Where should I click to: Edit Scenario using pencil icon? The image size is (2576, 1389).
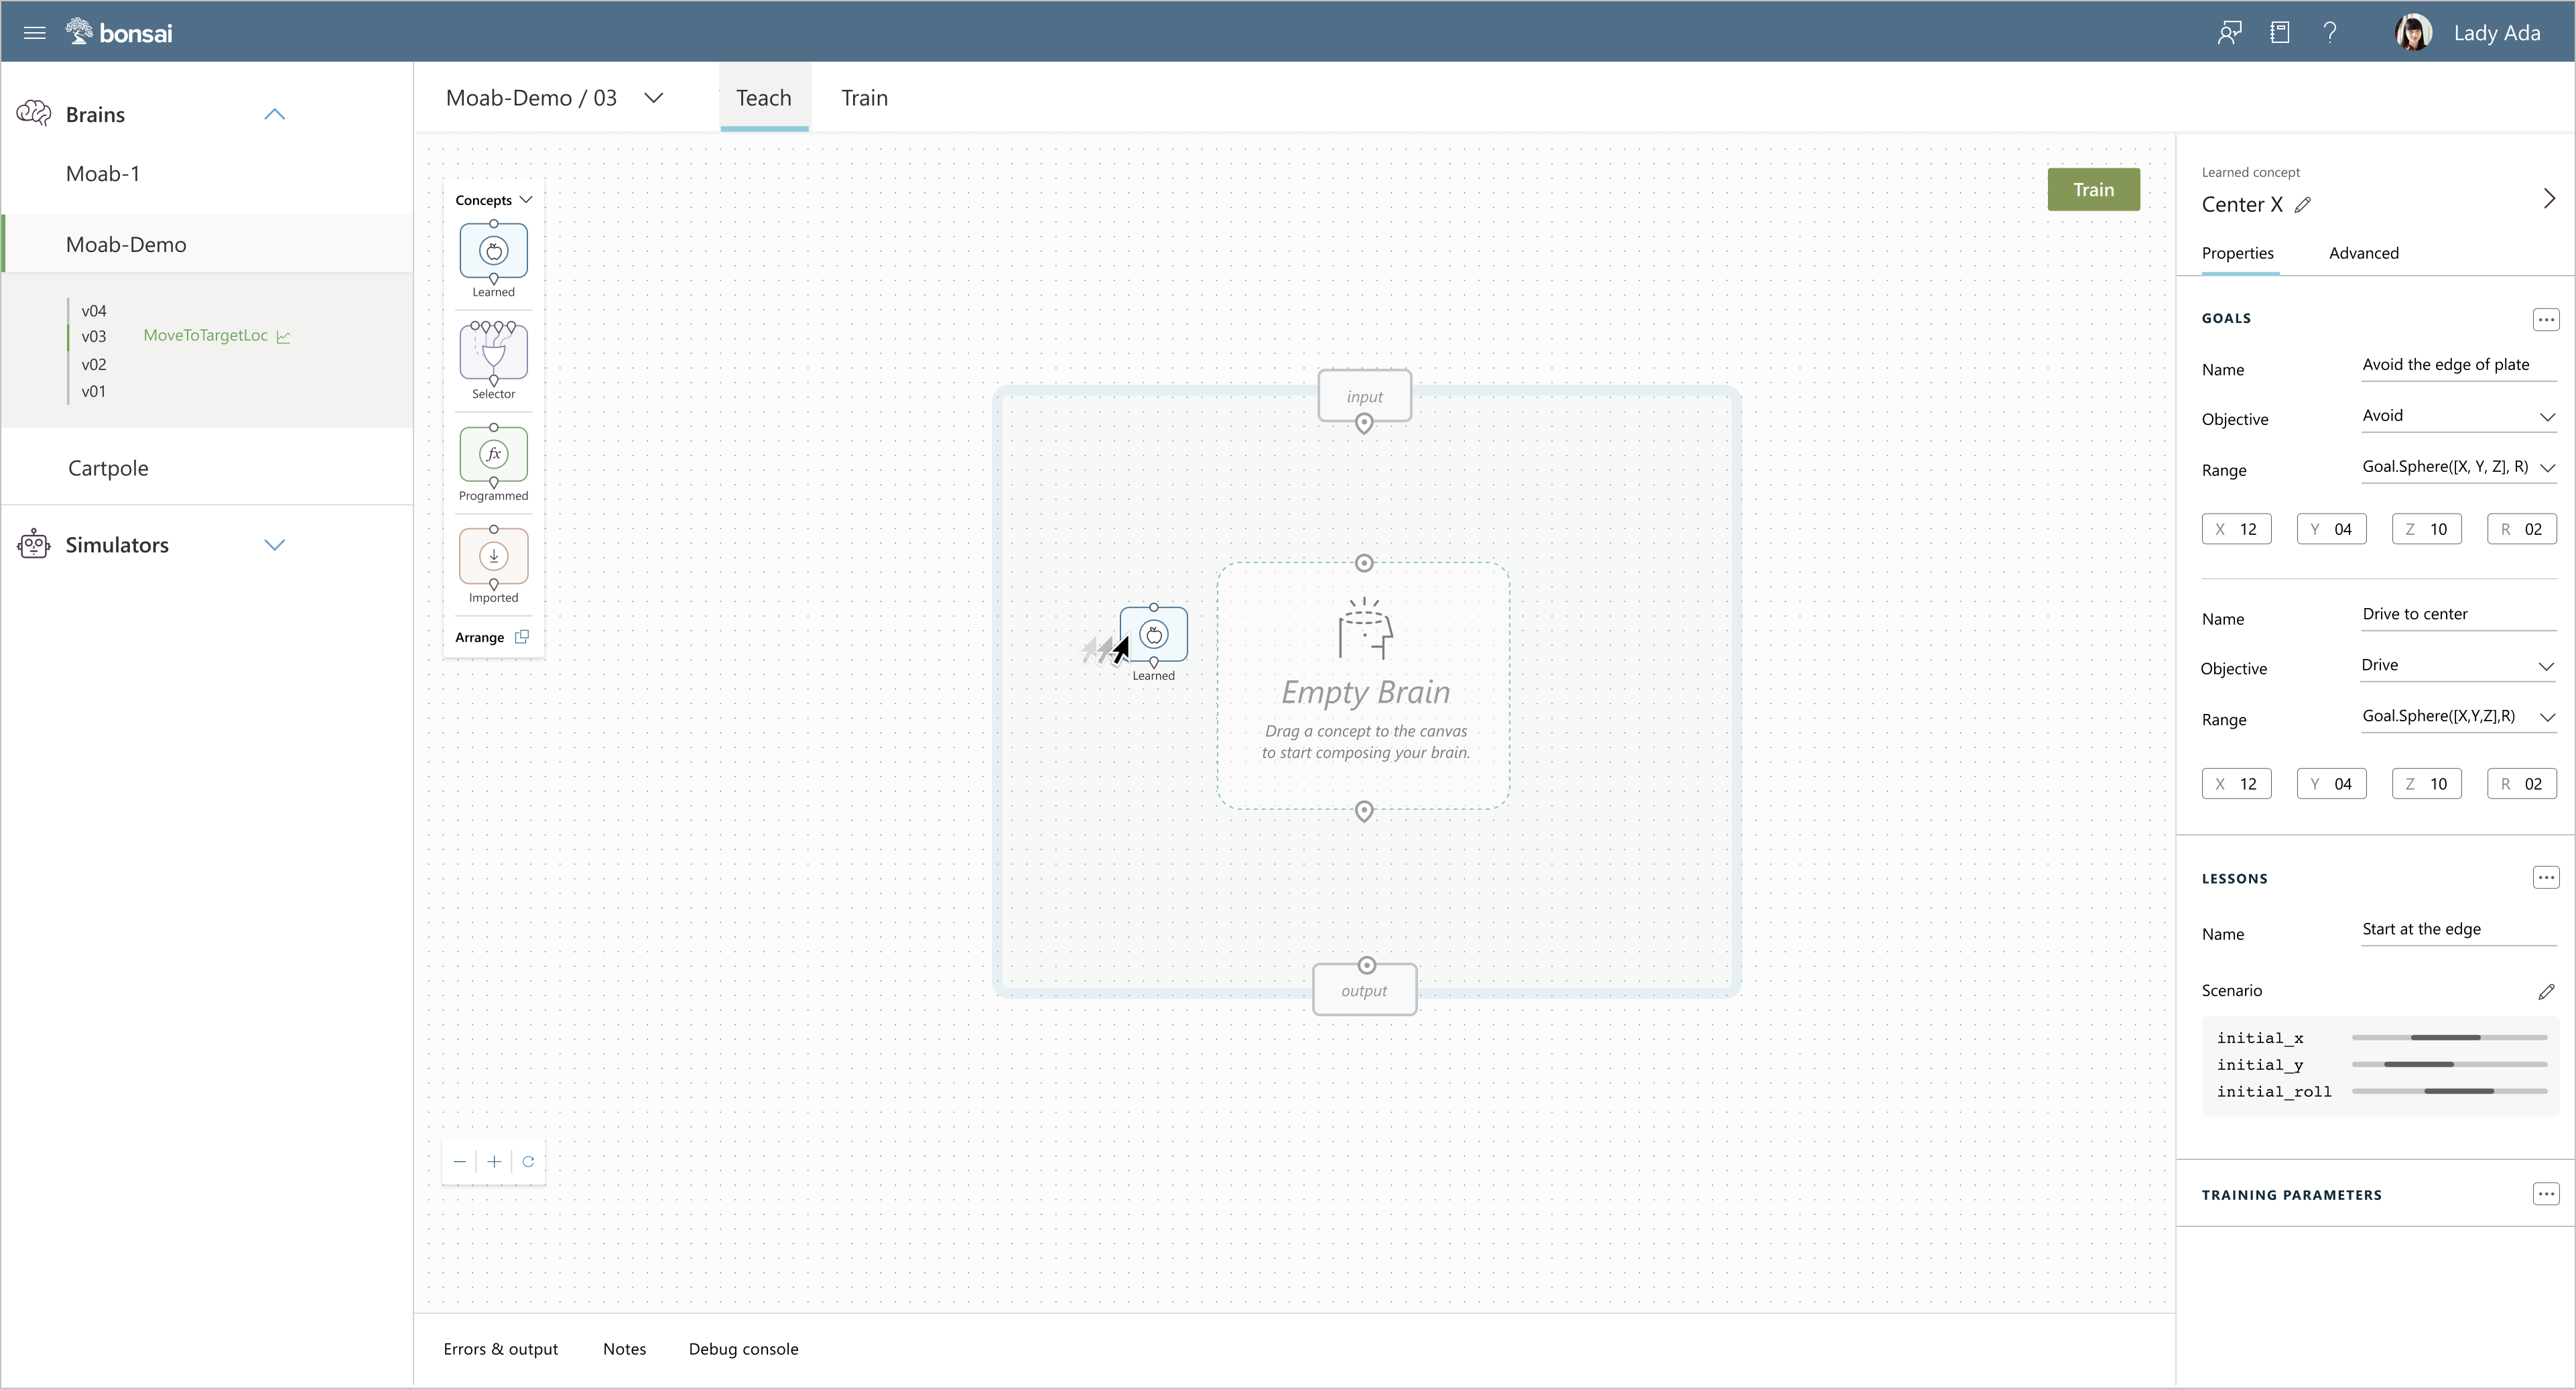click(x=2546, y=991)
